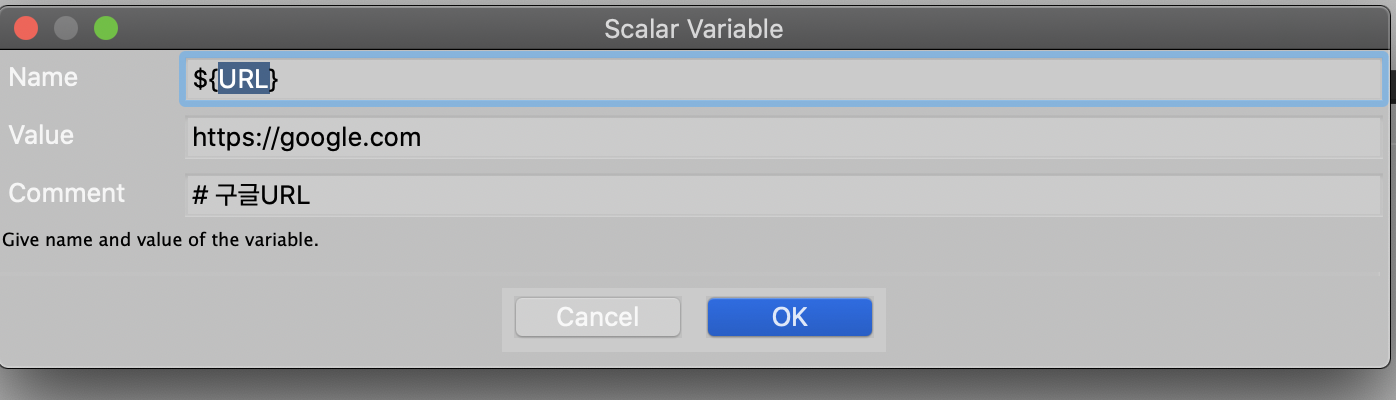The height and width of the screenshot is (400, 1396).
Task: Click on the https://google.com text
Action: coord(306,137)
